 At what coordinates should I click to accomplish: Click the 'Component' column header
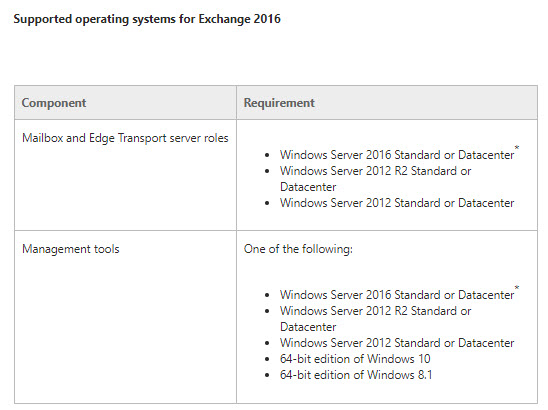point(125,102)
